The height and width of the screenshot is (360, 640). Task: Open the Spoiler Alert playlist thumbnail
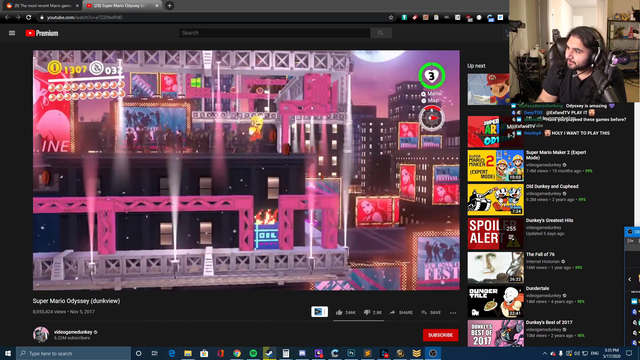tap(496, 233)
